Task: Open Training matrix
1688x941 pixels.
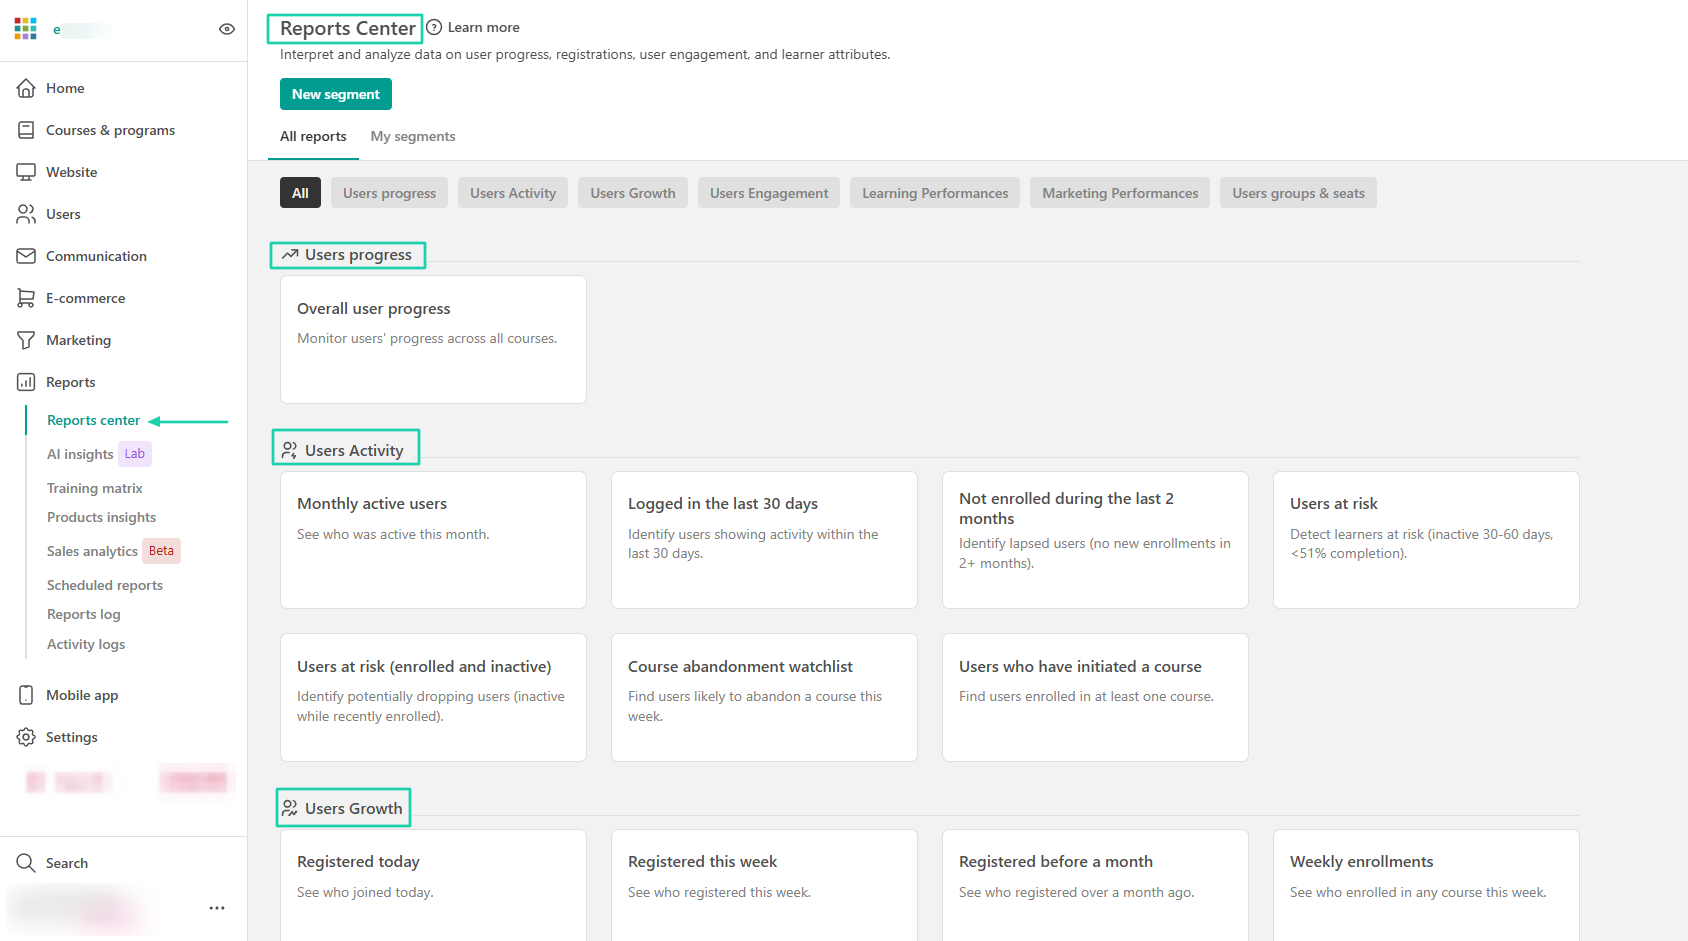Action: tap(95, 488)
